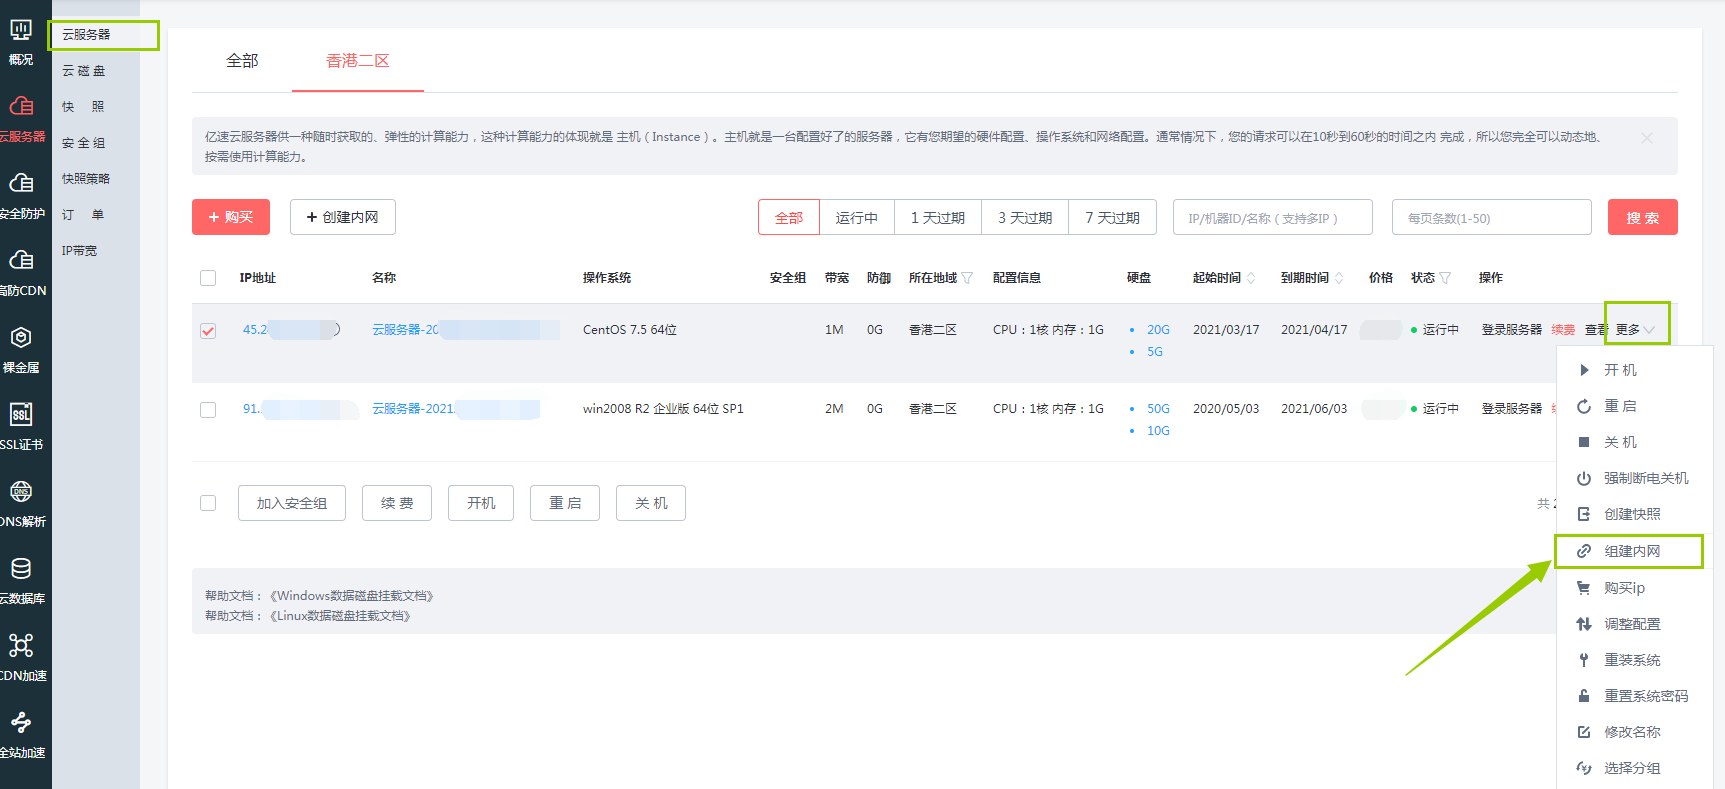
Task: Click the 关机 stop icon in menu
Action: [x=1584, y=442]
